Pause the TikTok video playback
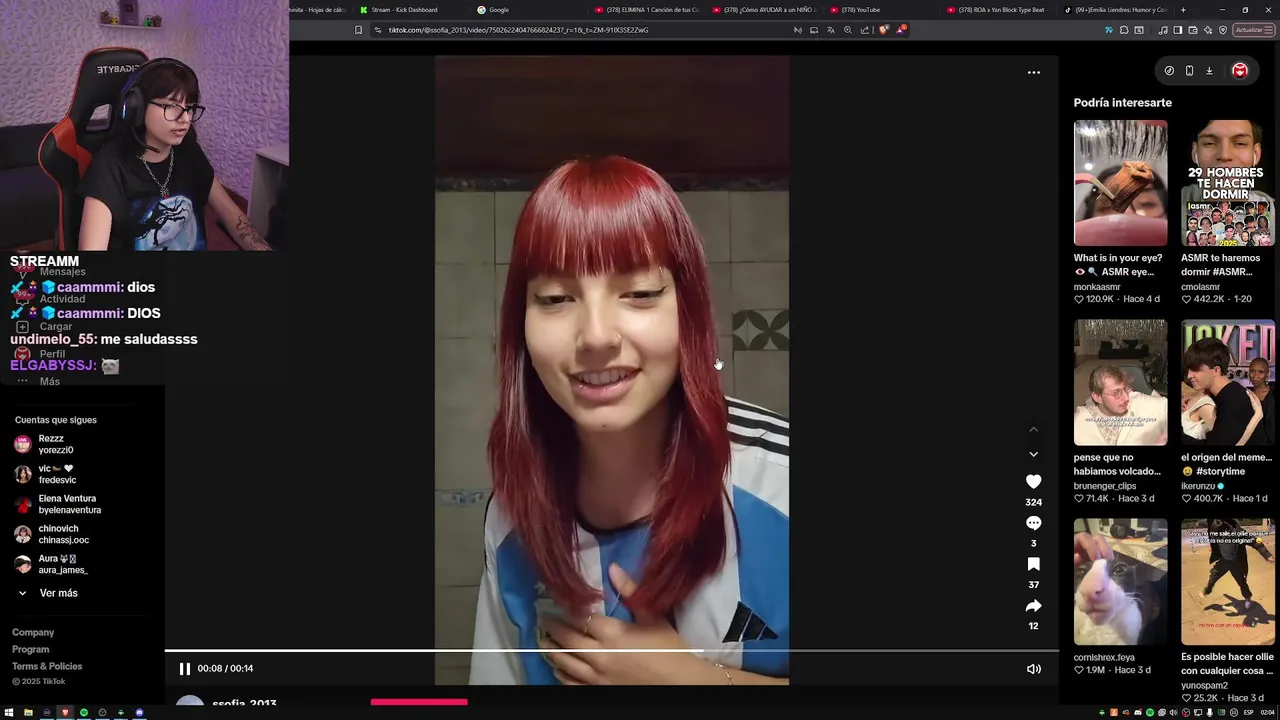 coord(184,668)
